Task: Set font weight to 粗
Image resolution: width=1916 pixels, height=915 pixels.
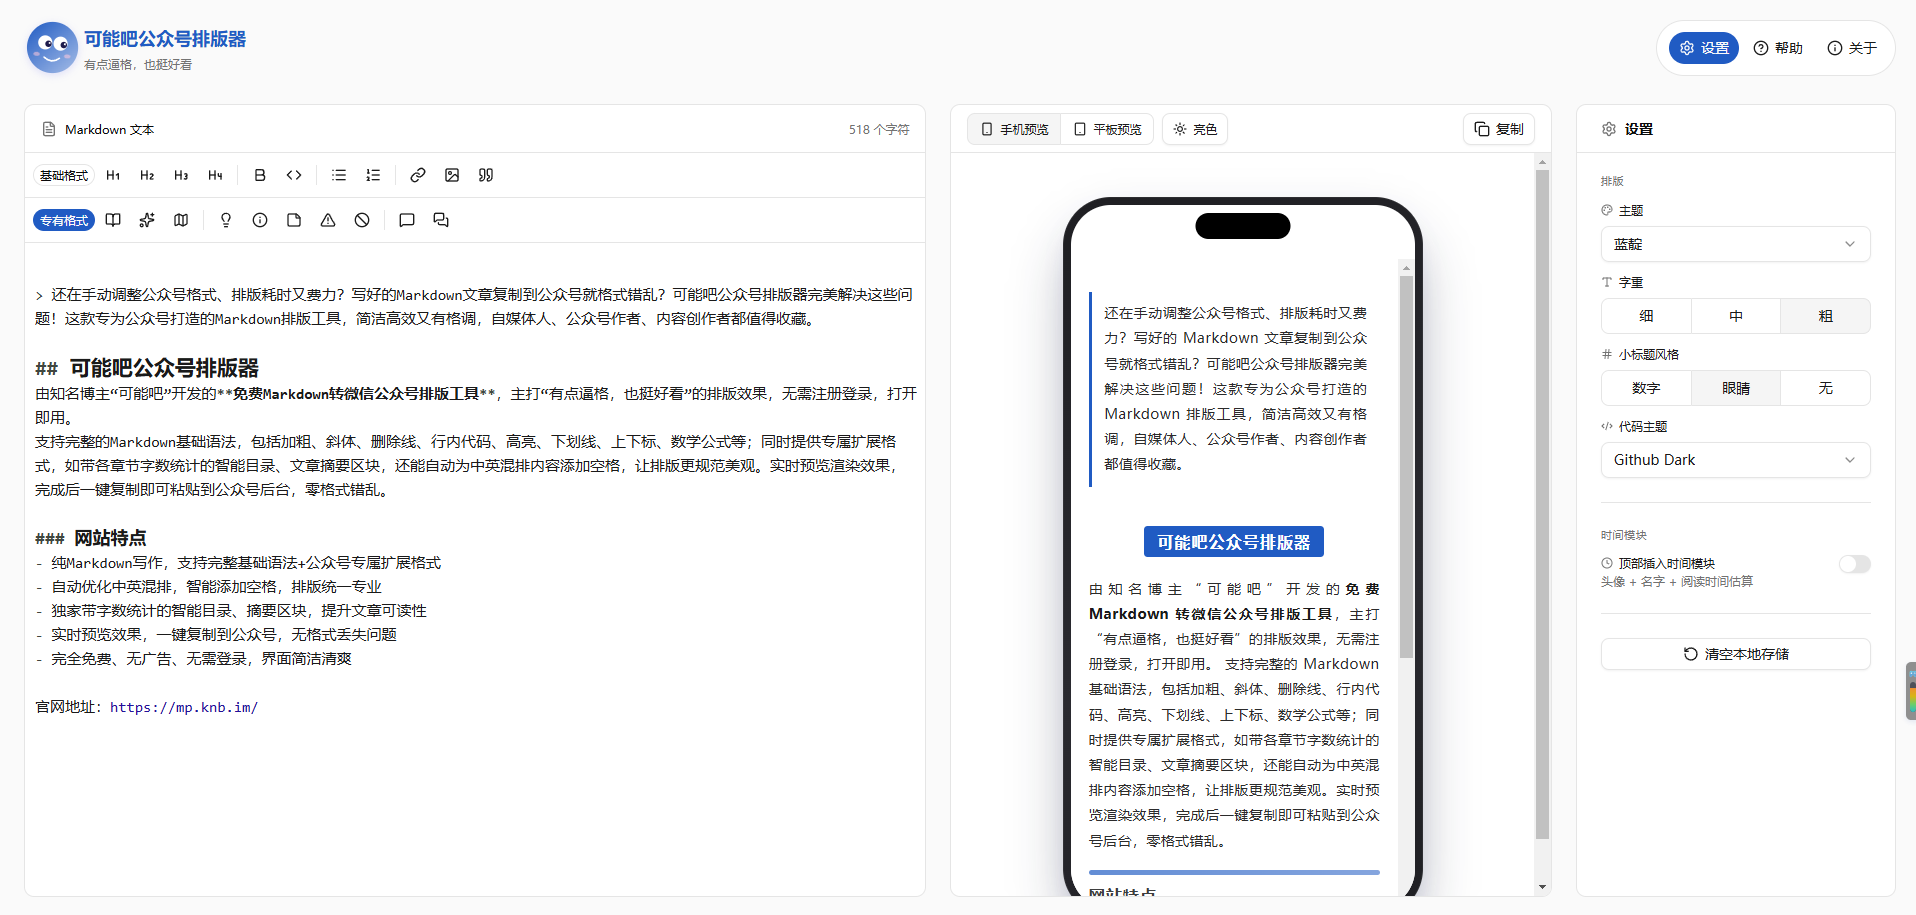Action: click(x=1825, y=316)
